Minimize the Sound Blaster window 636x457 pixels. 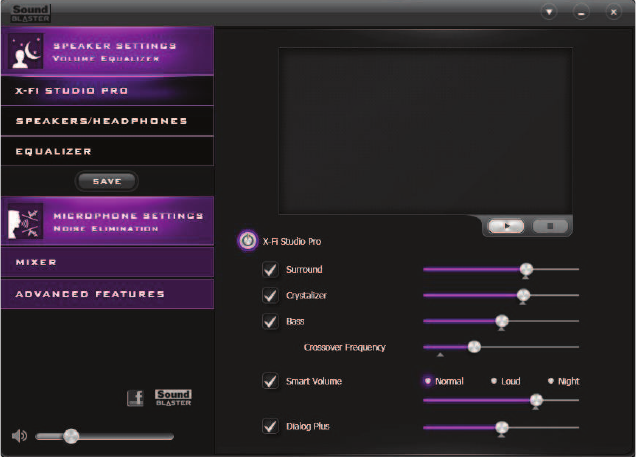click(x=581, y=12)
